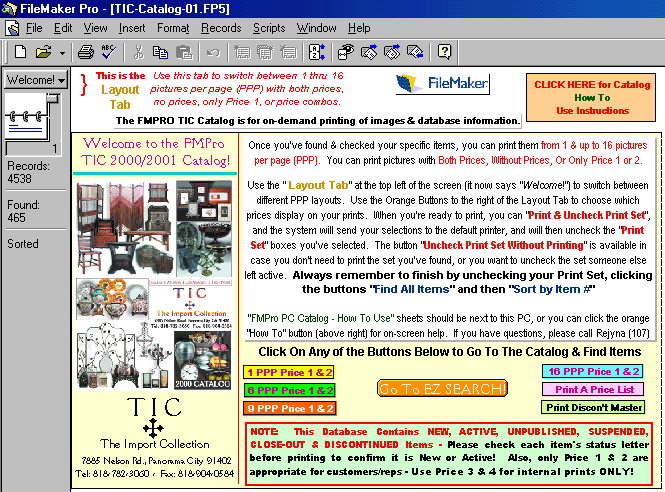This screenshot has height=492, width=665.
Task: Expand the arrow beside Open folder icon
Action: [x=62, y=53]
